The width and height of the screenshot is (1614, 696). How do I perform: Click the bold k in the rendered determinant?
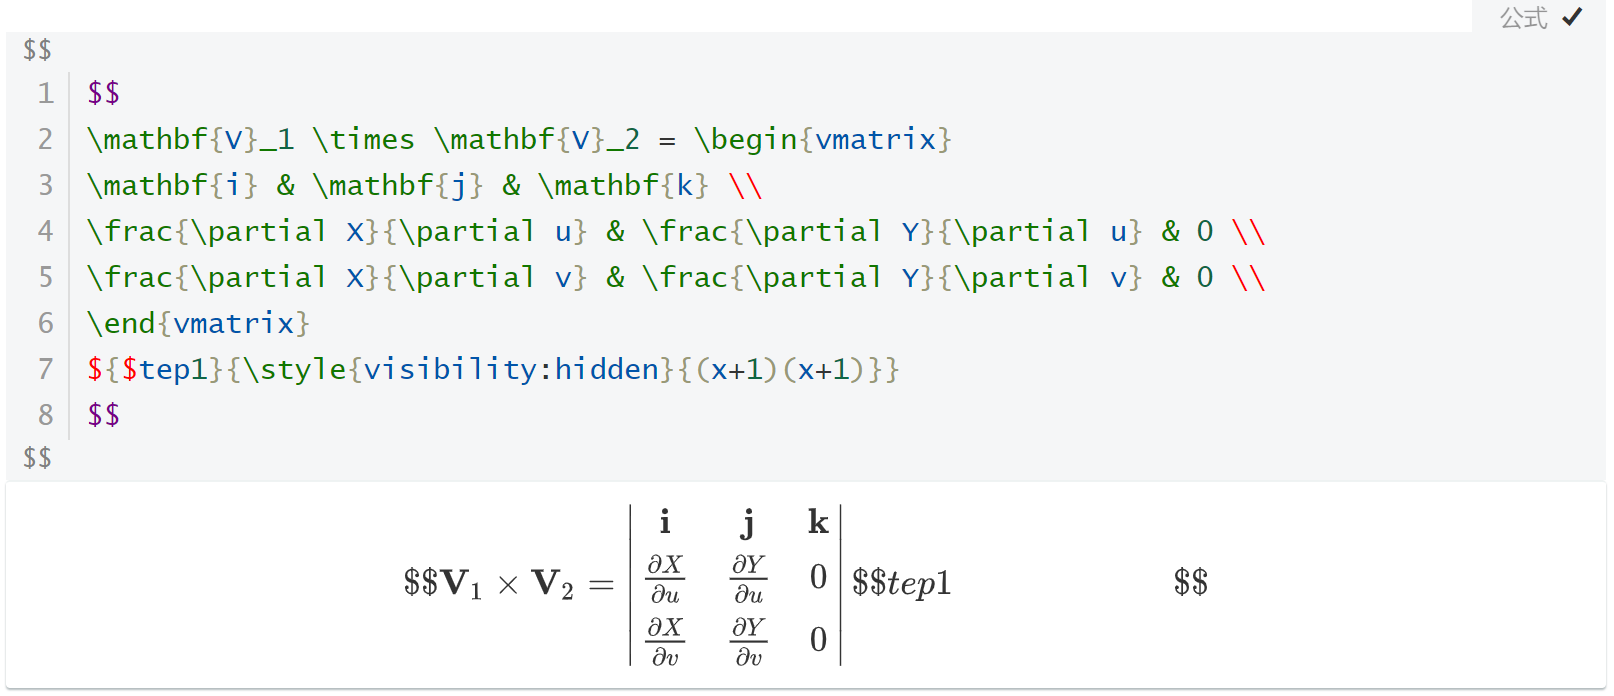[x=818, y=522]
